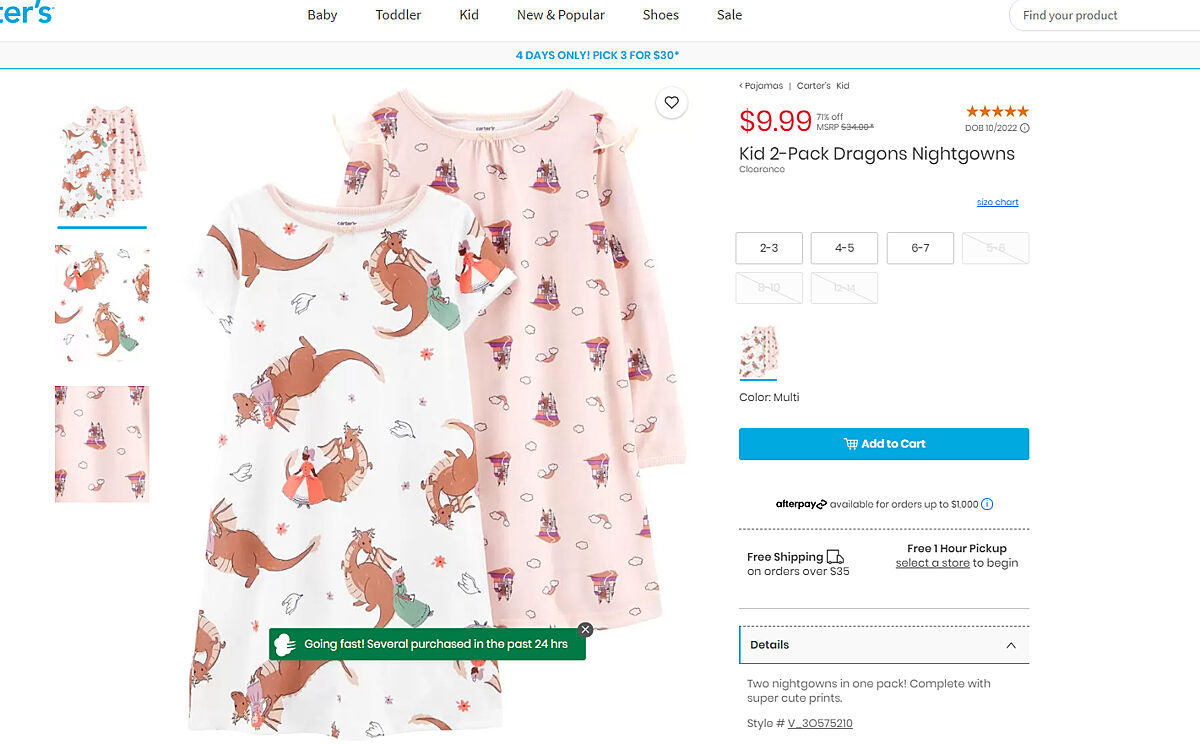Click the five-star rating
Image resolution: width=1200 pixels, height=744 pixels.
point(996,112)
